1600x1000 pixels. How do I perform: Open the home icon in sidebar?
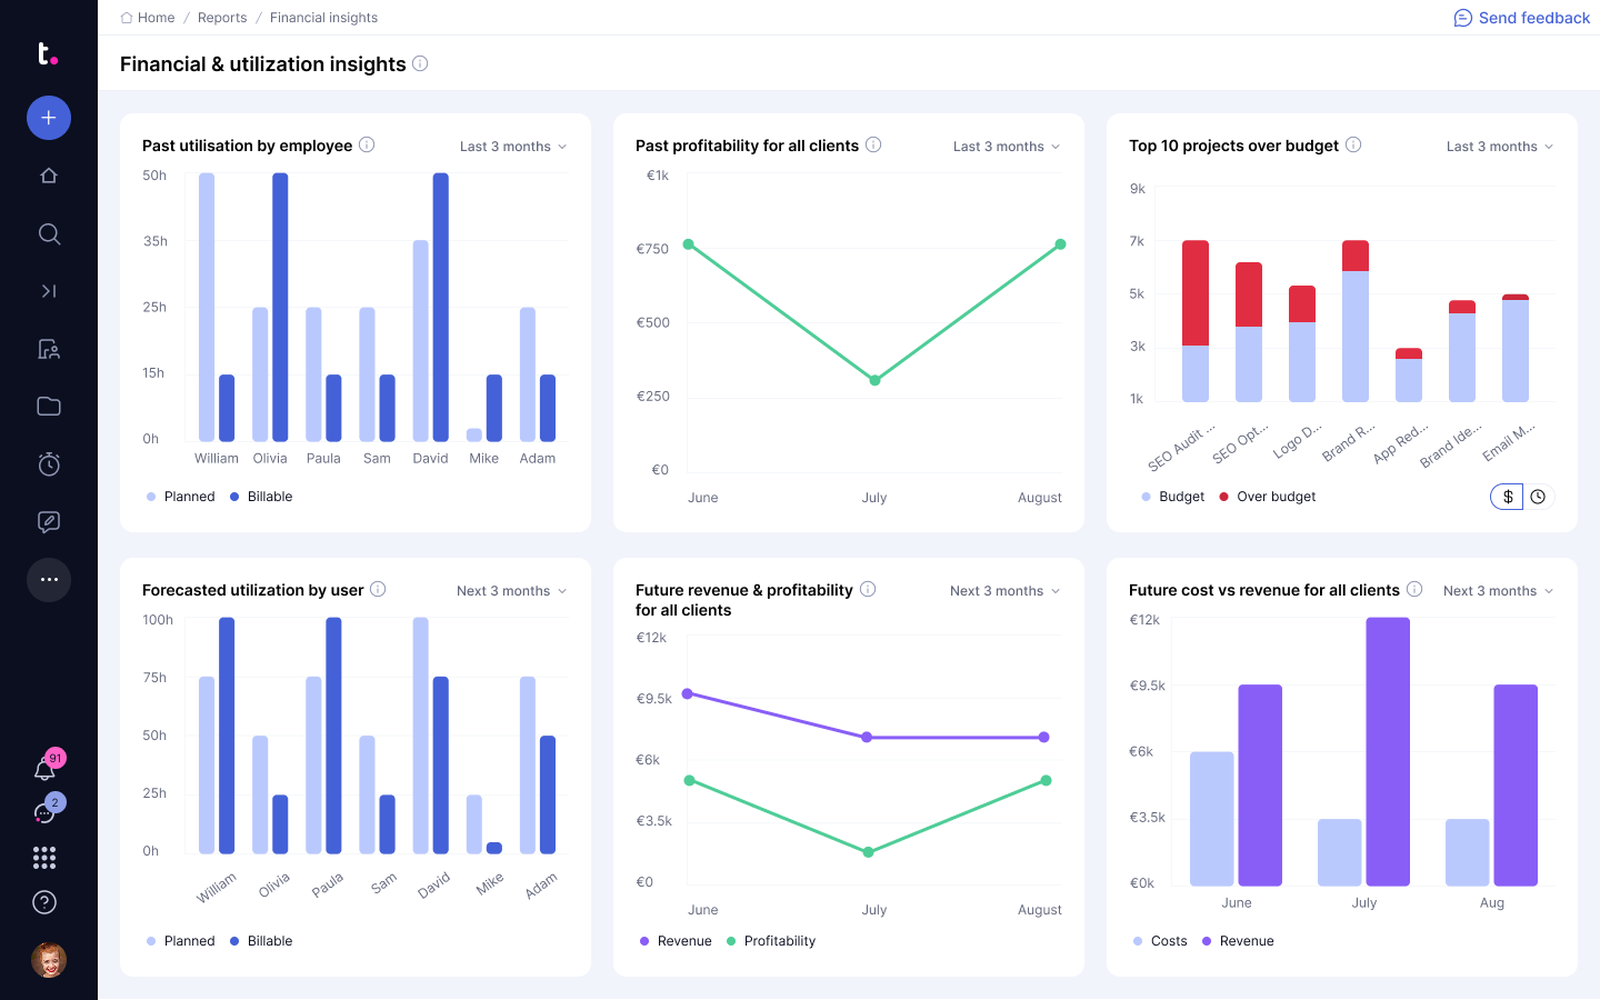pyautogui.click(x=48, y=176)
